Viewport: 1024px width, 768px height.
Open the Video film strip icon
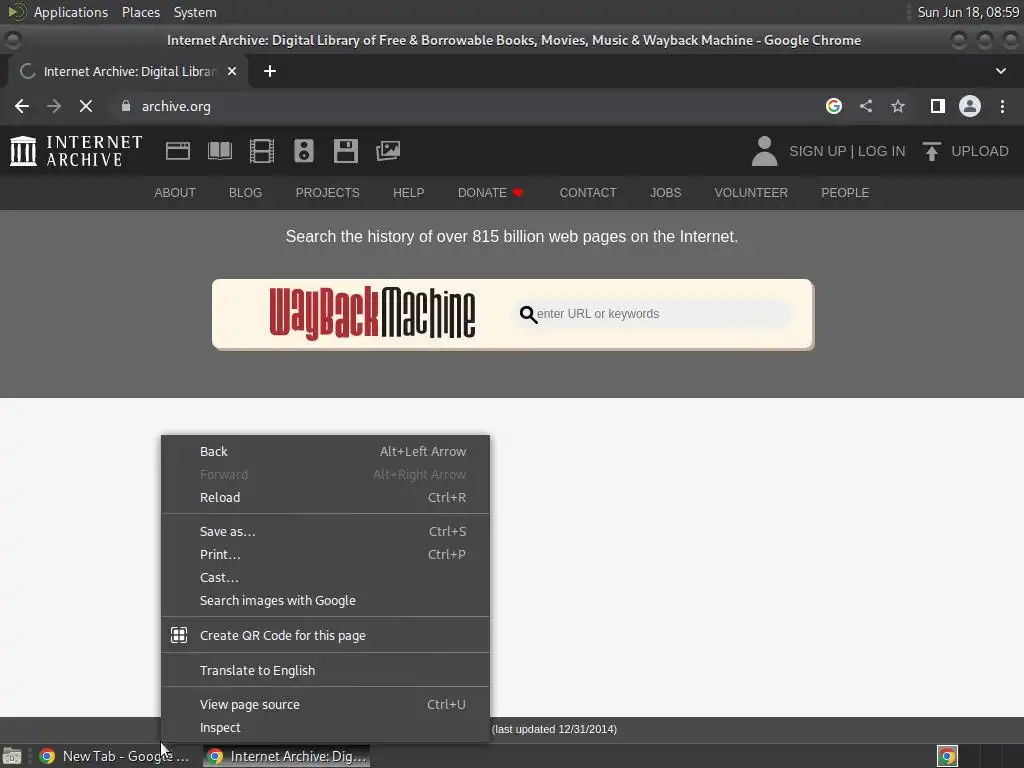(262, 151)
